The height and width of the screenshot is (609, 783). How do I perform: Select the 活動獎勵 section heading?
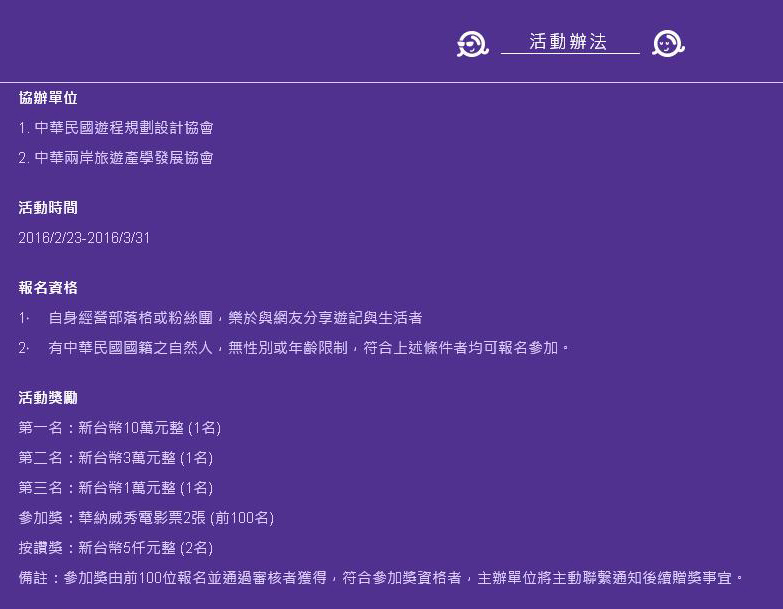(48, 398)
